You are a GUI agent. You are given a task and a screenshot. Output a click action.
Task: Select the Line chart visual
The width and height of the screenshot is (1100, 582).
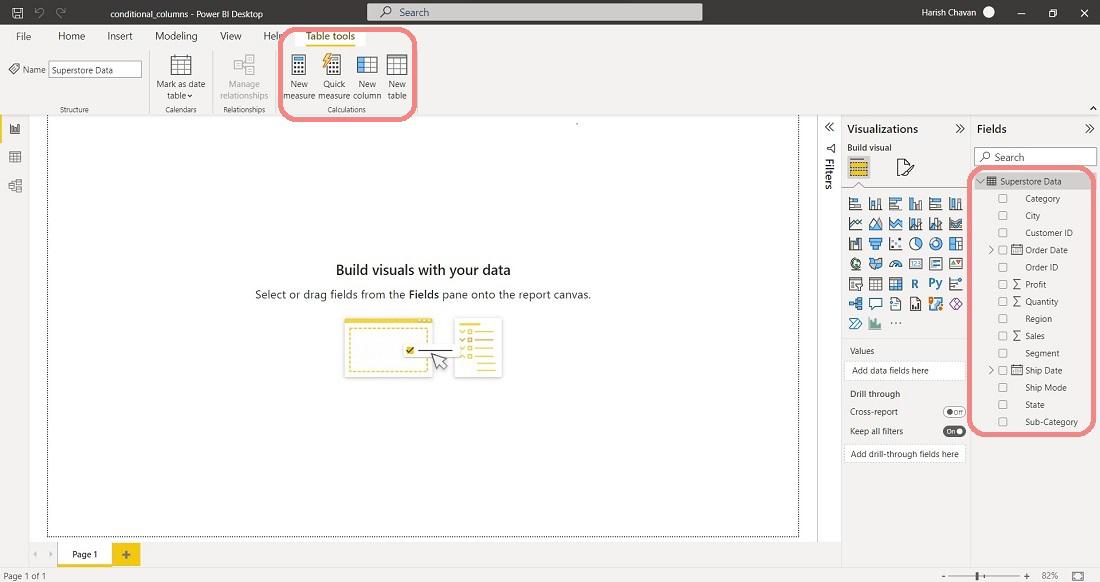coord(855,224)
